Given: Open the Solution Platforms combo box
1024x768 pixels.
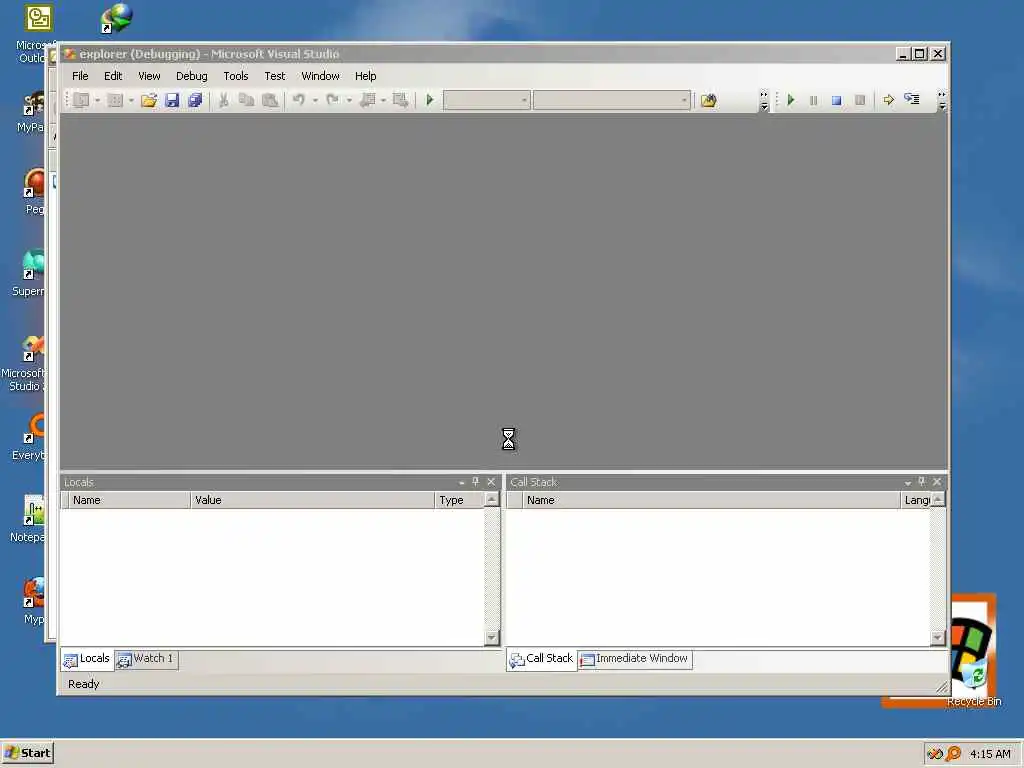Looking at the screenshot, I should pyautogui.click(x=611, y=100).
